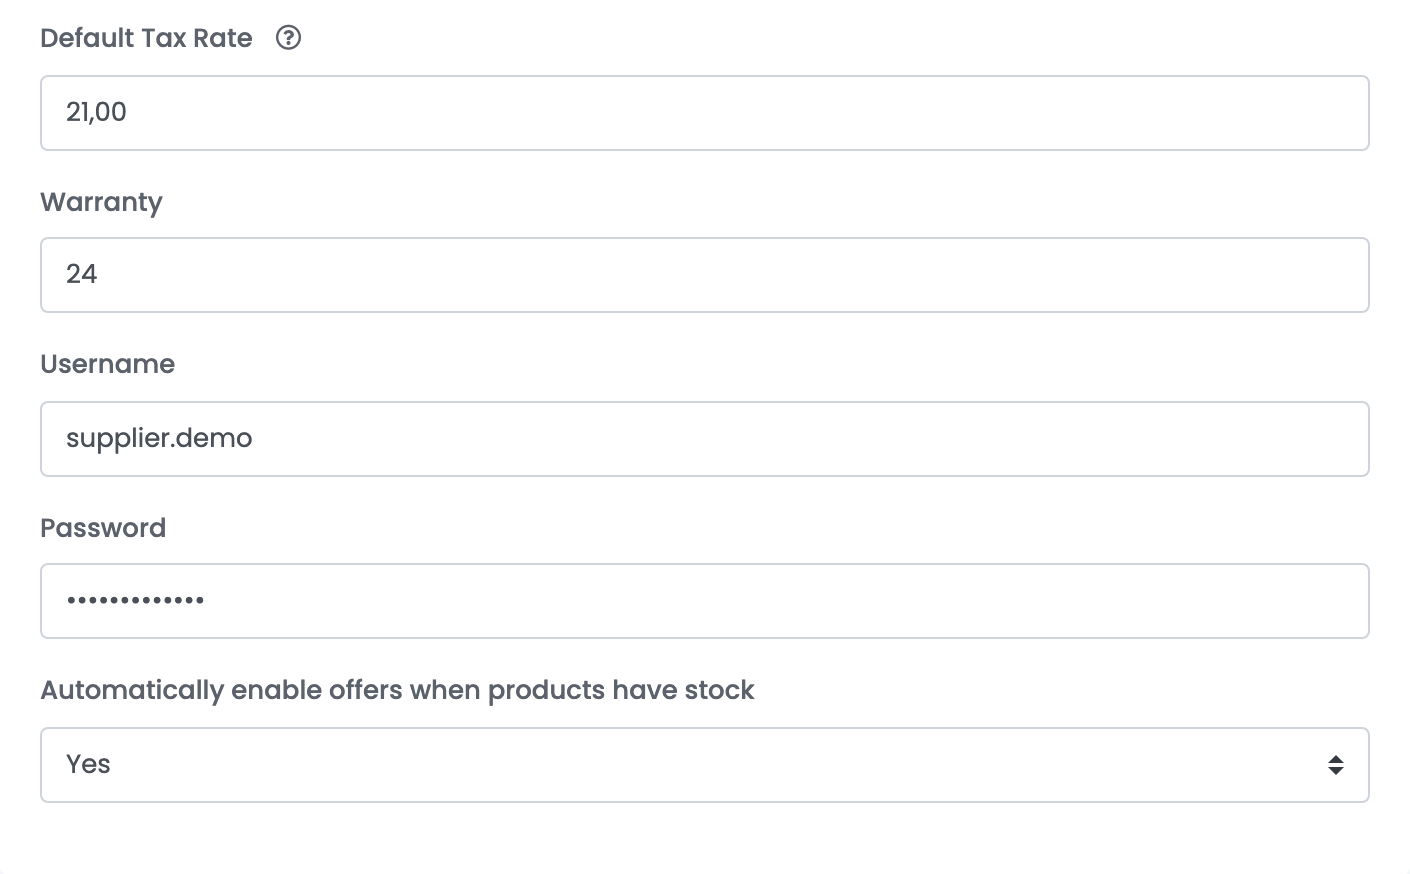Click the supplier.demo username text
This screenshot has width=1410, height=874.
pos(159,438)
